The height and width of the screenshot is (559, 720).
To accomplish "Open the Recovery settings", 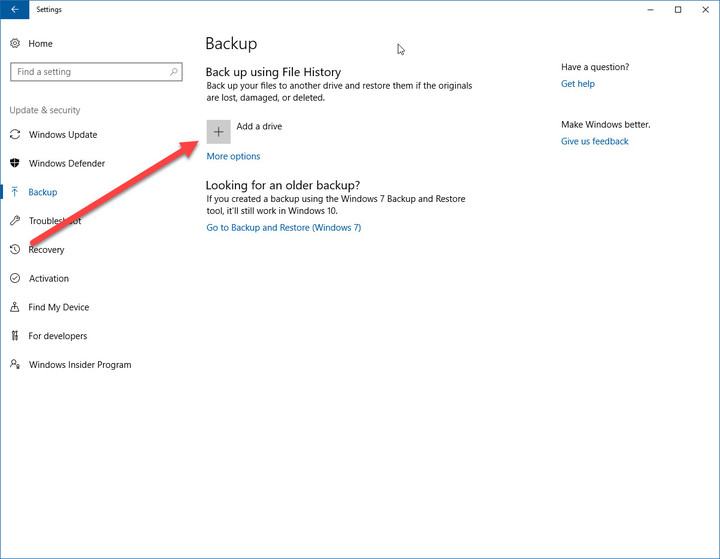I will click(46, 250).
